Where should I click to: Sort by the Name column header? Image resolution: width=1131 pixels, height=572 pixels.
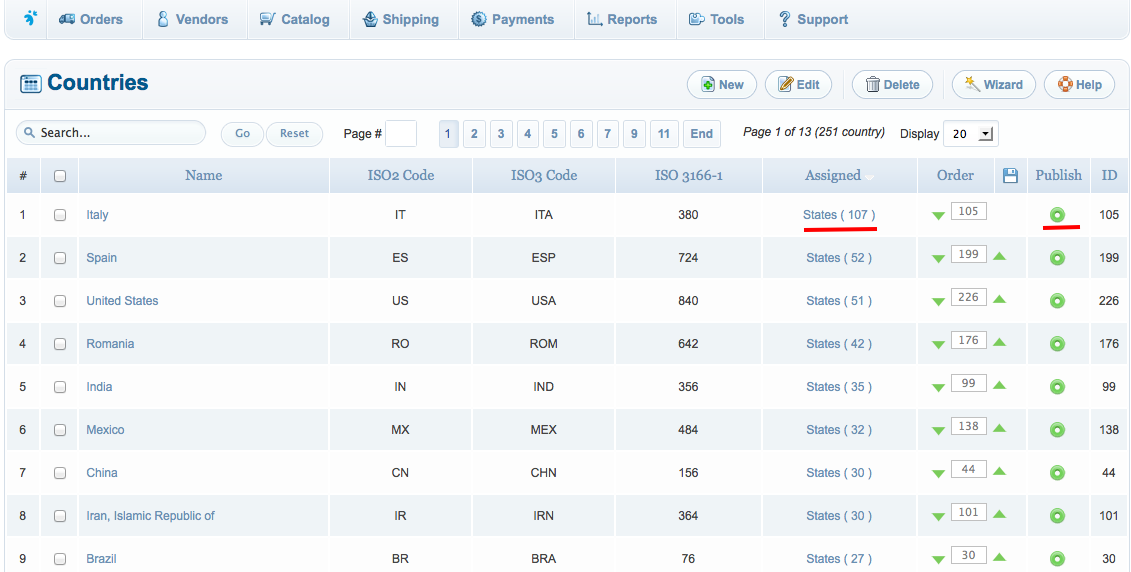click(203, 175)
